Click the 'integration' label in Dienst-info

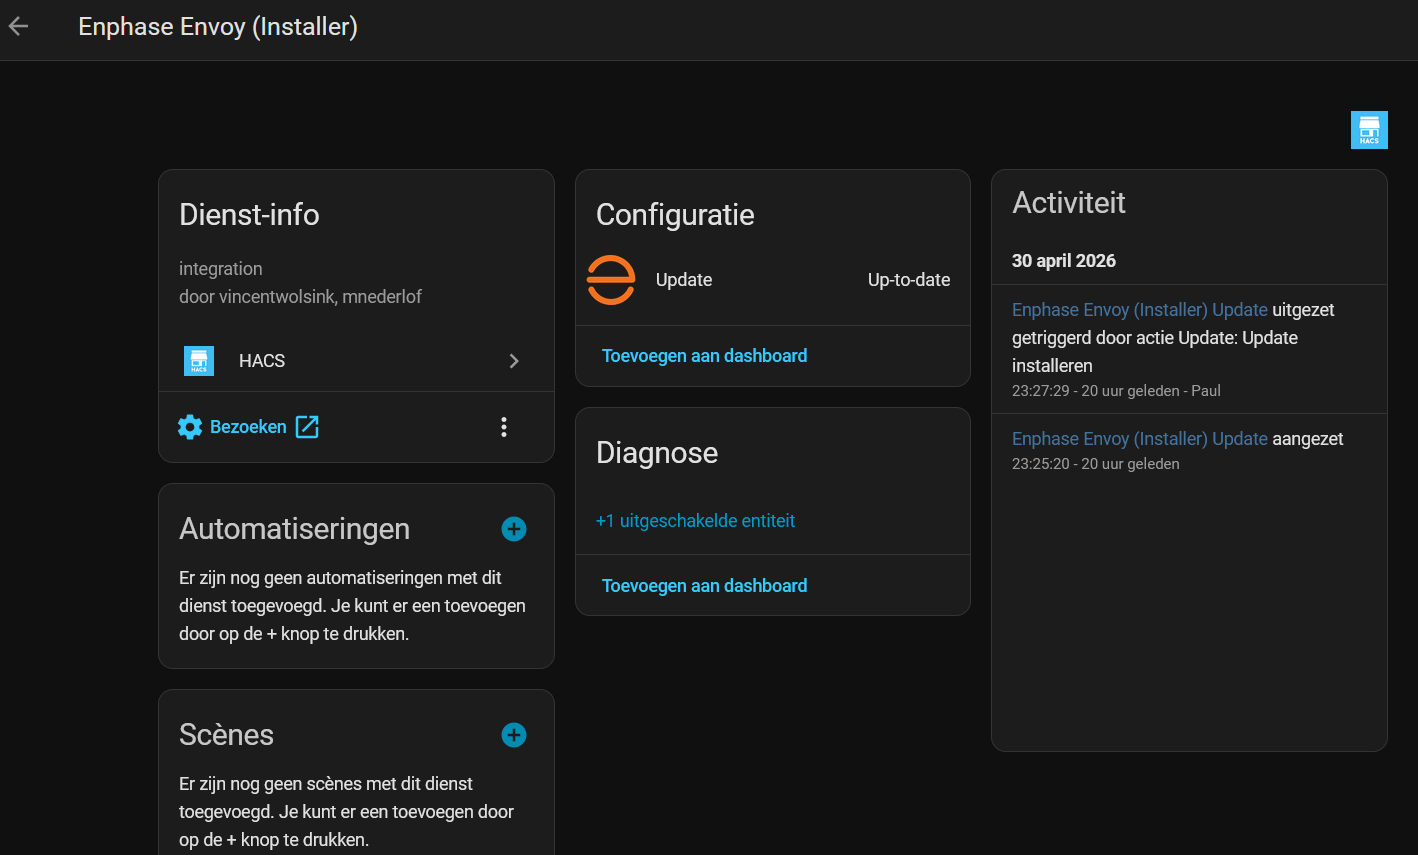pos(221,269)
